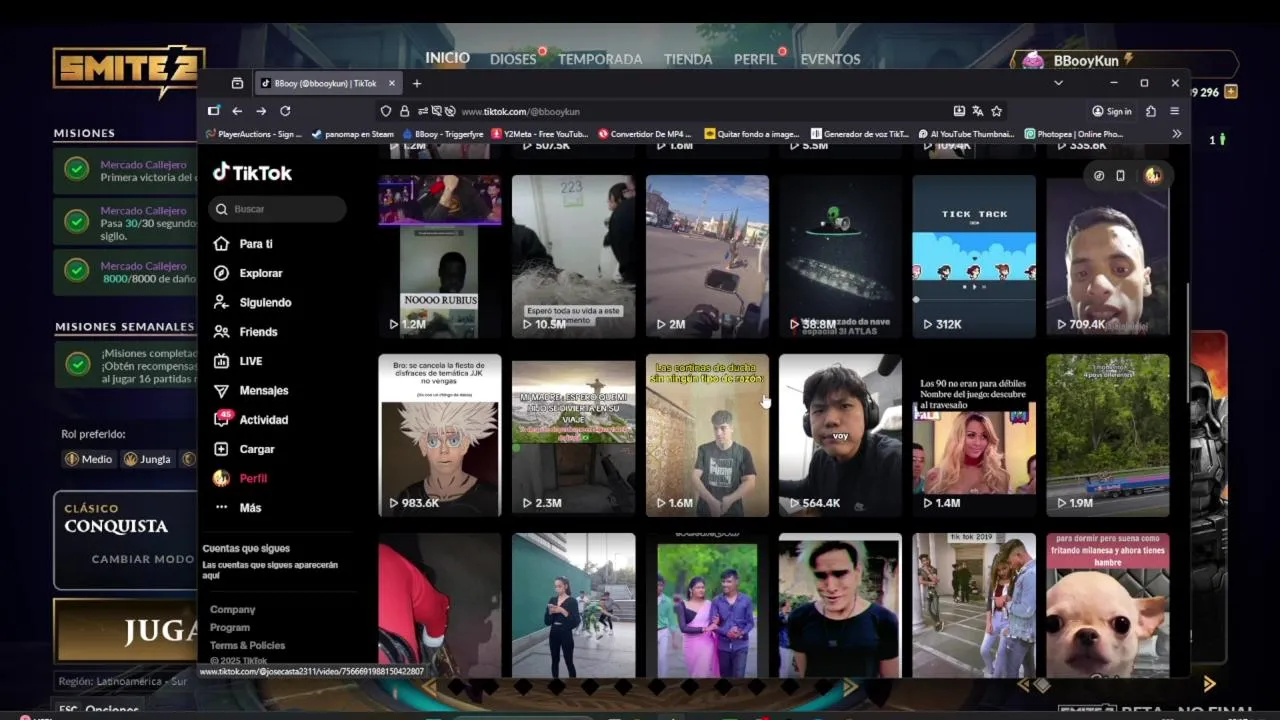Screen dimensions: 1280x720
Task: Open the Los 90 no eran para débiles video
Action: point(974,435)
